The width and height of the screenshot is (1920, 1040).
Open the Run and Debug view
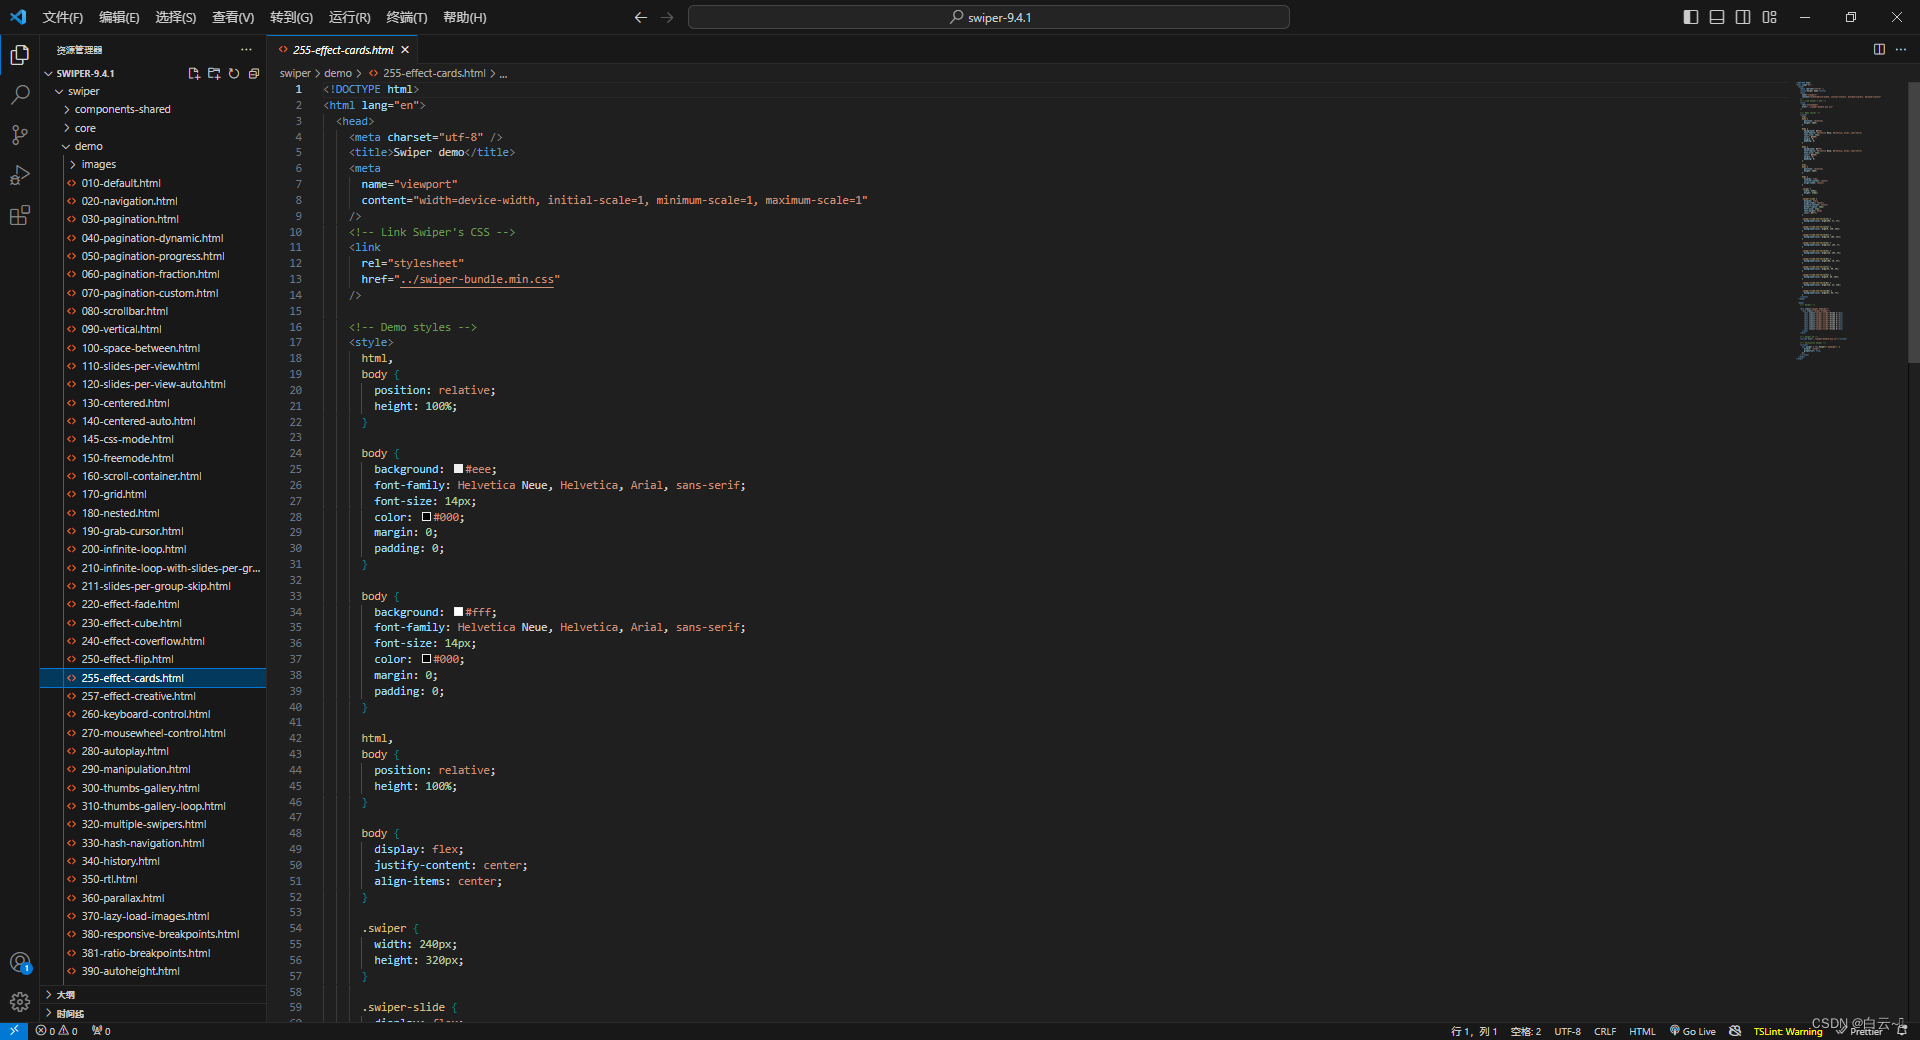pos(19,175)
